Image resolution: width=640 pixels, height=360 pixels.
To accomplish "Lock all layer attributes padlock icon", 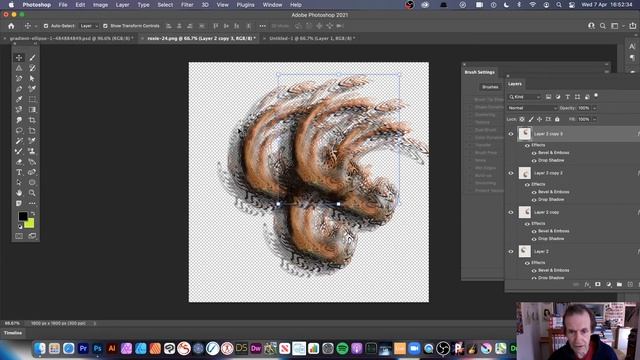I will coord(557,119).
